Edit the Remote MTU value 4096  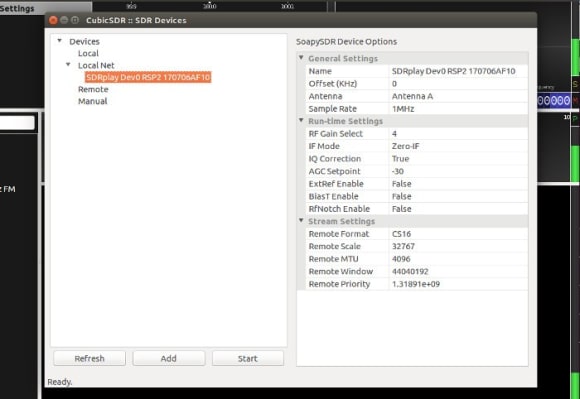coord(458,259)
